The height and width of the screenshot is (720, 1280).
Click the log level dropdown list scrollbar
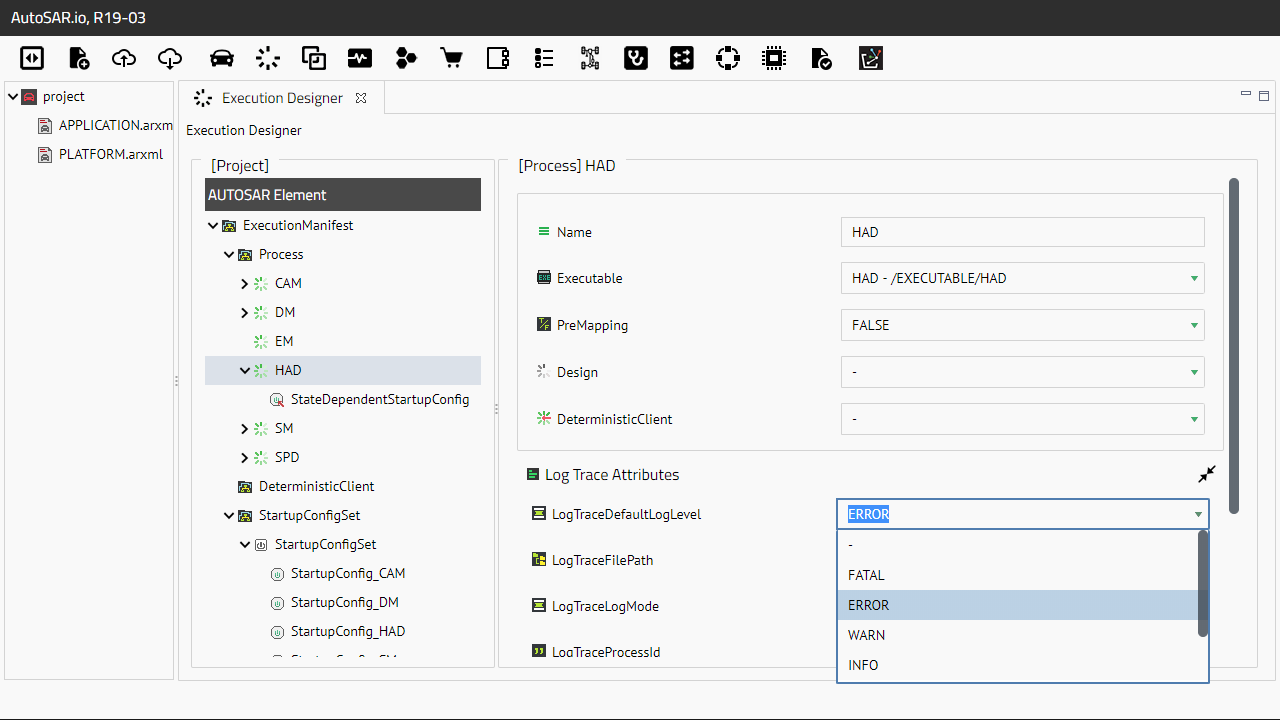(x=1203, y=584)
